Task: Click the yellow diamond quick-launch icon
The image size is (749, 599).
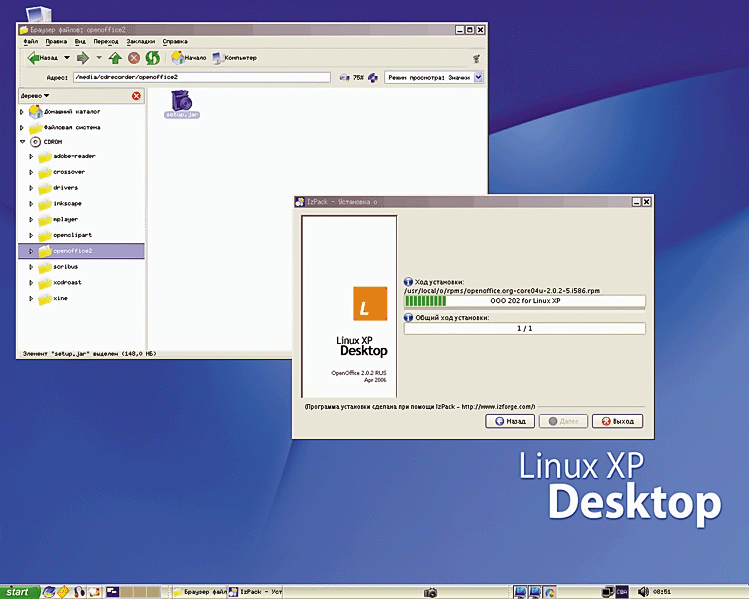Action: 63,592
